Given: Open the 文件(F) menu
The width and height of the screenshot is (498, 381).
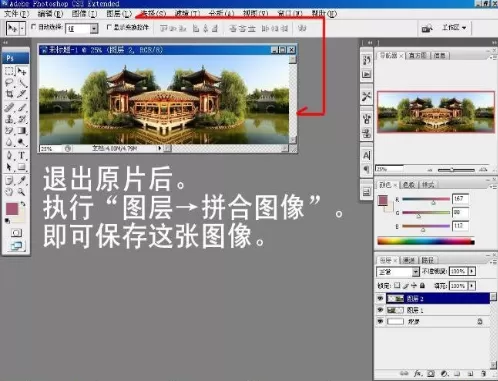Looking at the screenshot, I should (16, 14).
